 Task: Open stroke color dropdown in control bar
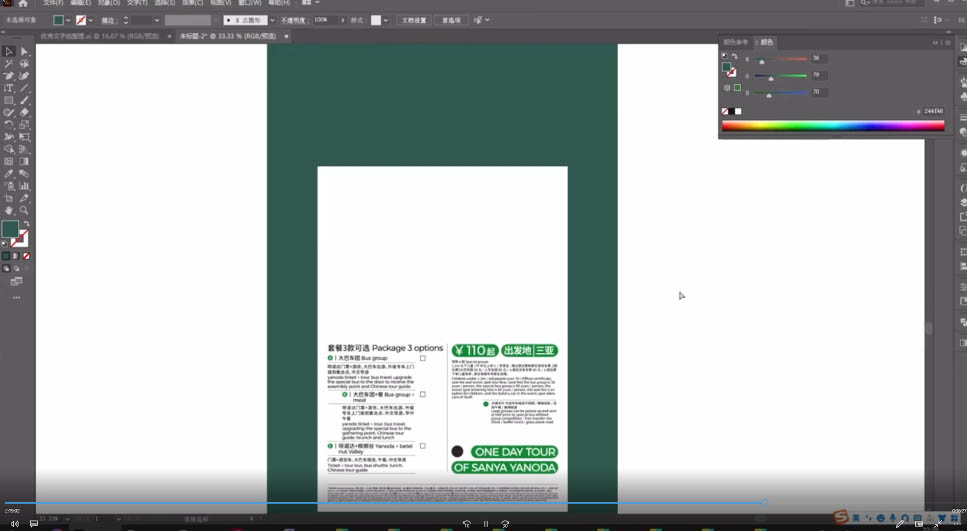(91, 20)
